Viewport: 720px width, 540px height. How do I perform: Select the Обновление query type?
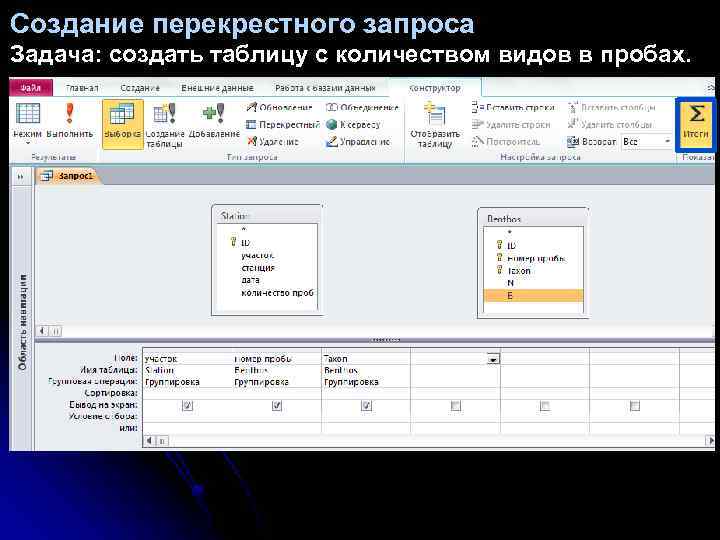pos(279,107)
